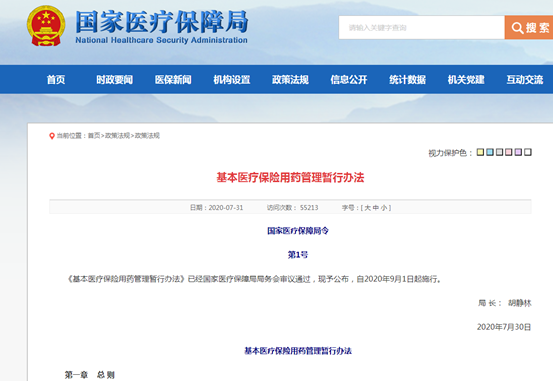The width and height of the screenshot is (553, 381).
Task: Click the national emblem logo
Action: coord(46,26)
